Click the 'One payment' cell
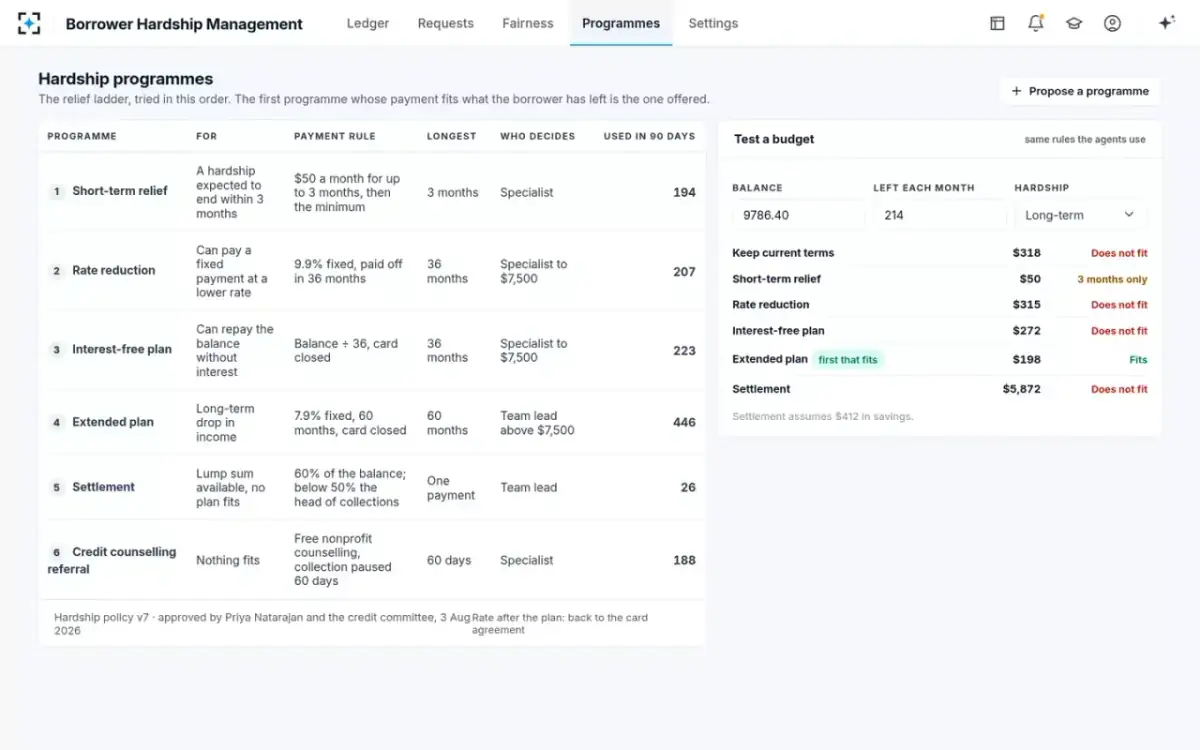 click(x=451, y=488)
